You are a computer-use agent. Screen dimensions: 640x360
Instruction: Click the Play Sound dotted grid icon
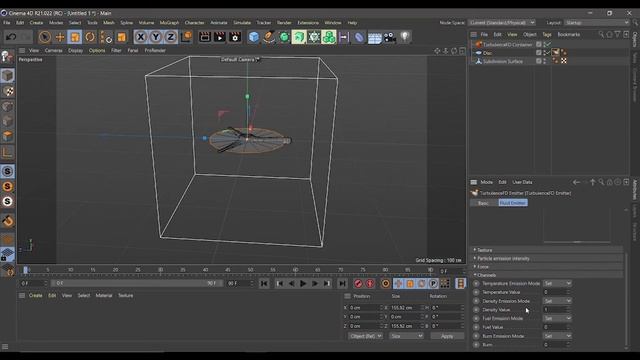point(445,283)
